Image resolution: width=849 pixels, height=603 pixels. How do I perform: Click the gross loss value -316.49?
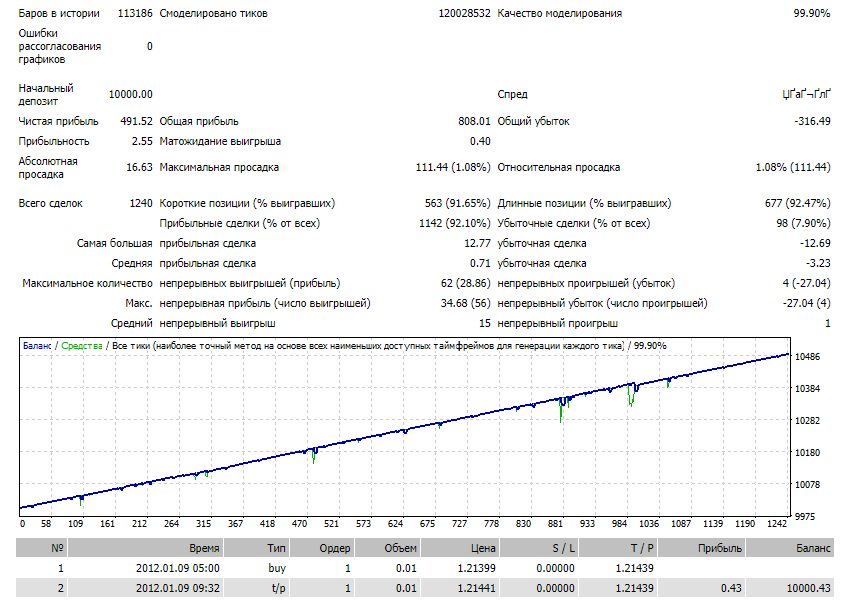pyautogui.click(x=812, y=121)
